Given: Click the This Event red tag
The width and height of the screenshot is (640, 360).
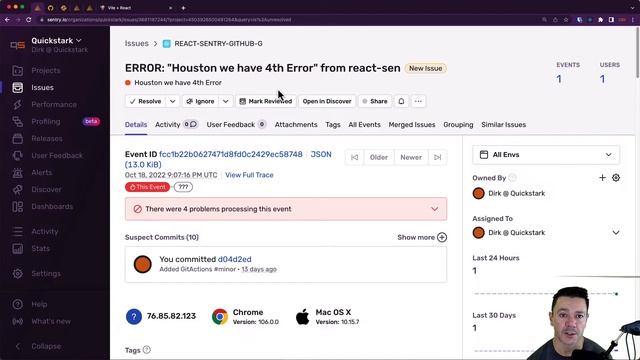Looking at the screenshot, I should 147,187.
